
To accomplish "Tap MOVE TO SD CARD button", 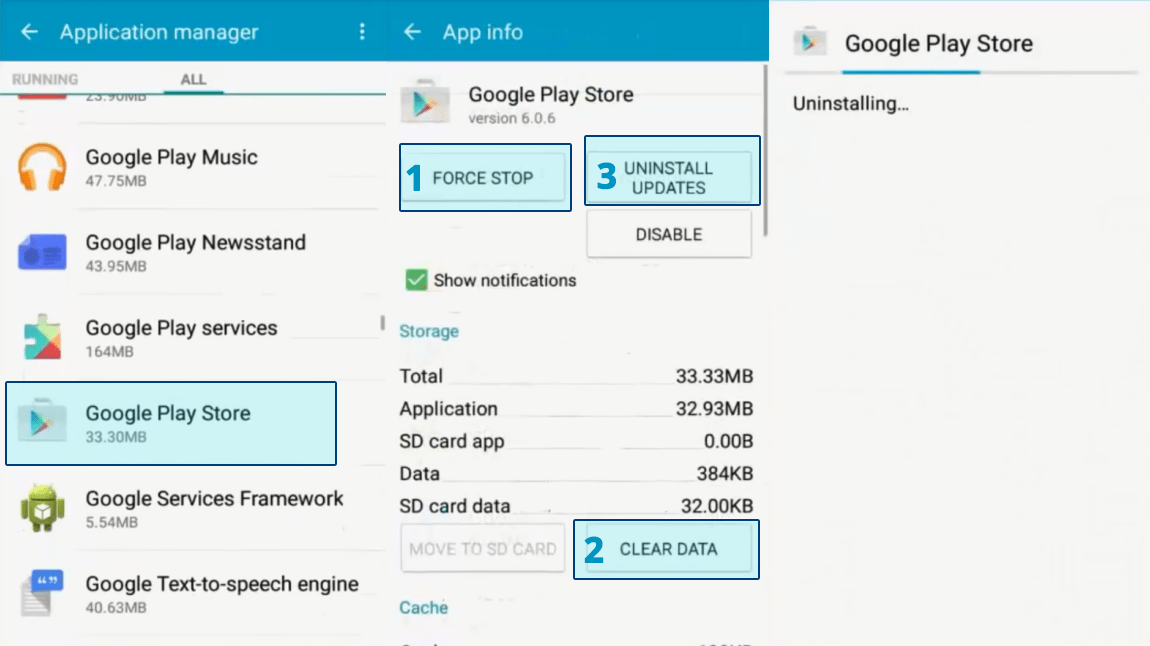I will click(483, 548).
